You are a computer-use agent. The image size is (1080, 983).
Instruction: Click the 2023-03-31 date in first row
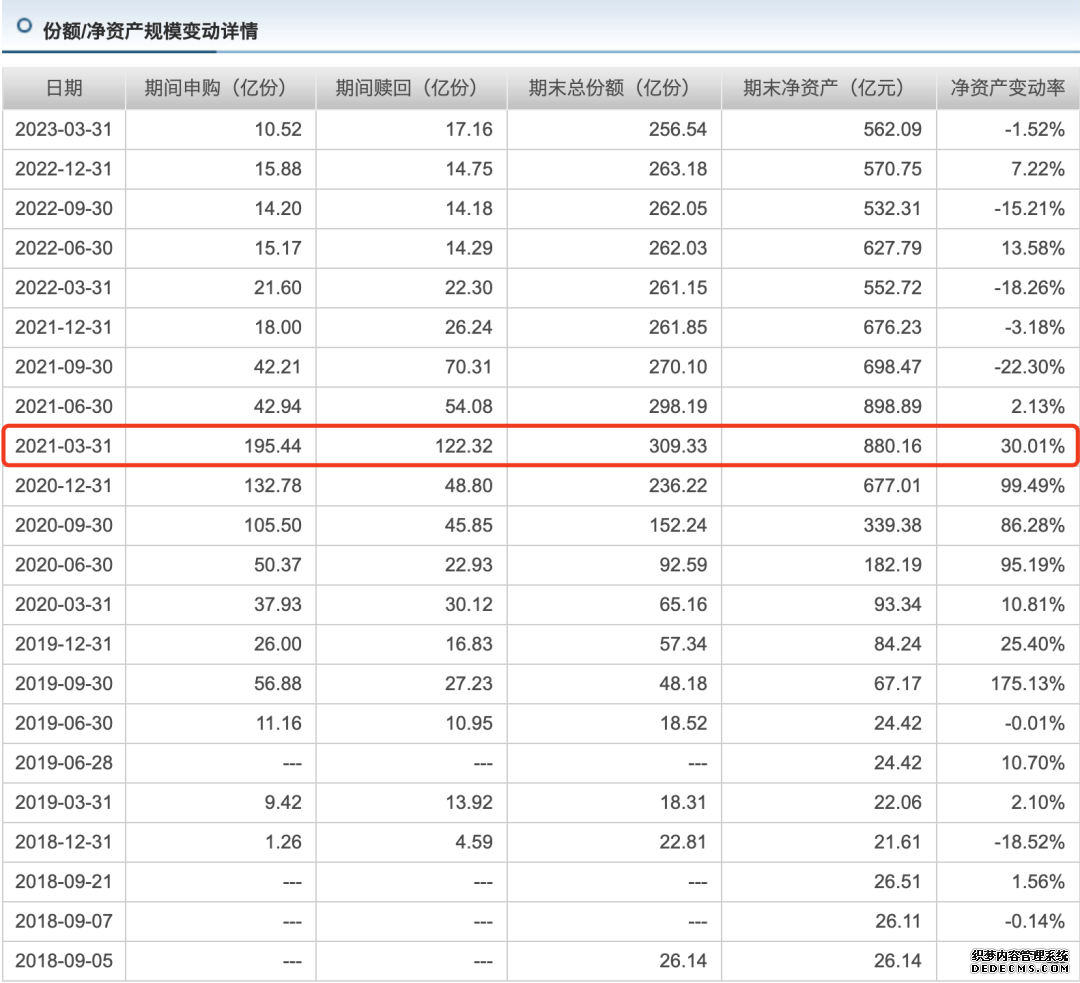coord(64,129)
